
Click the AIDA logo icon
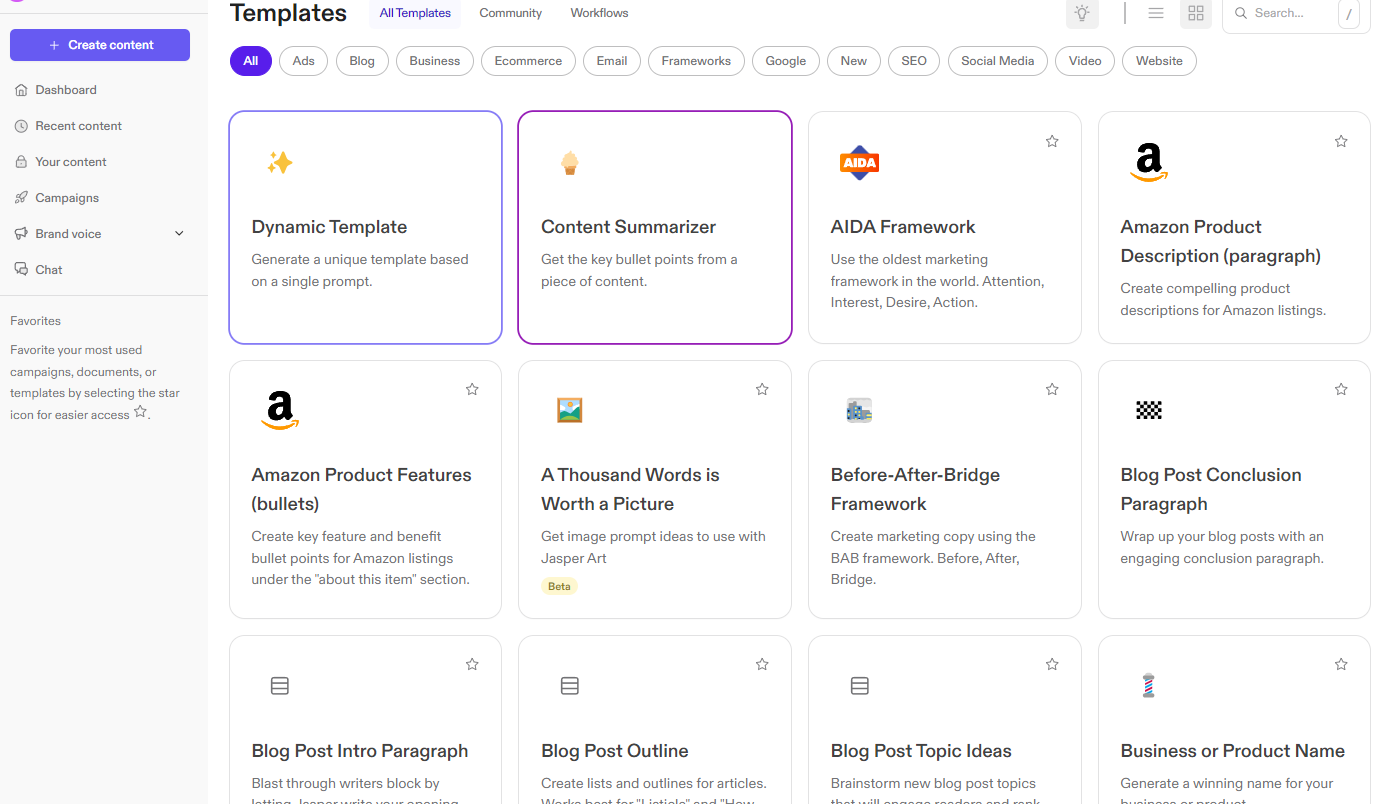(859, 162)
